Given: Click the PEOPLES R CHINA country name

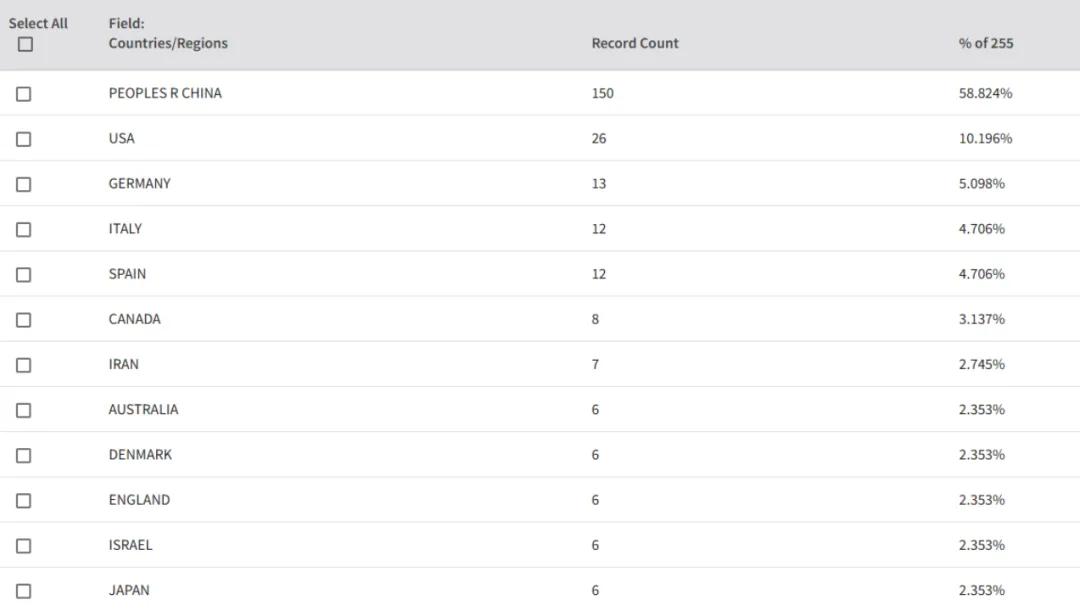Looking at the screenshot, I should 165,93.
